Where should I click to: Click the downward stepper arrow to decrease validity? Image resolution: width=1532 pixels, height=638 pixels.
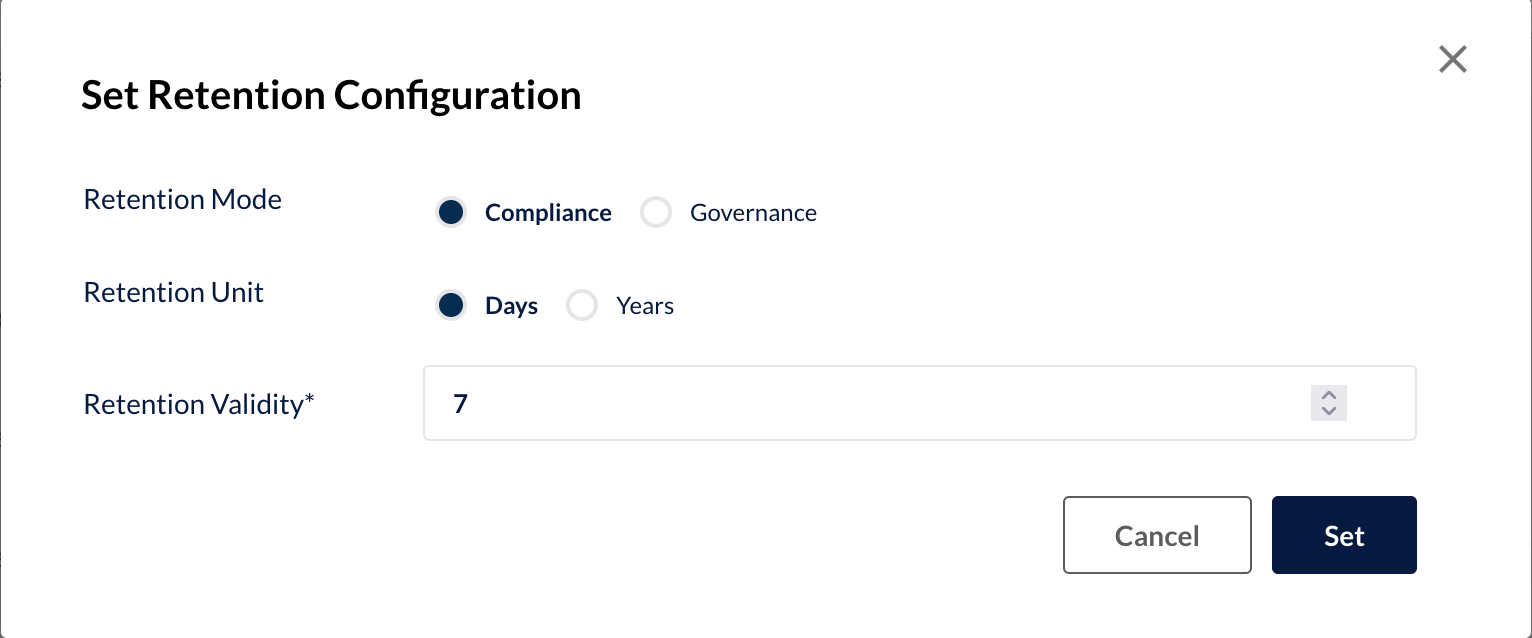point(1329,410)
